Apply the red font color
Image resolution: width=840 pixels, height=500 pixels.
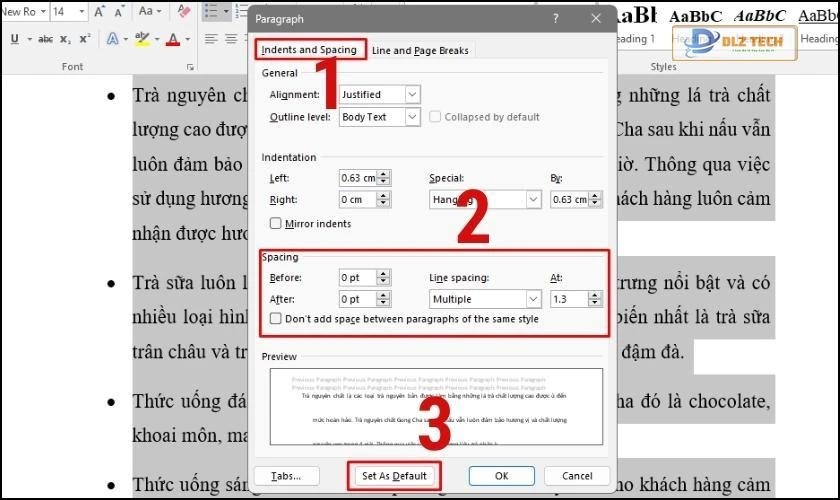tap(172, 39)
